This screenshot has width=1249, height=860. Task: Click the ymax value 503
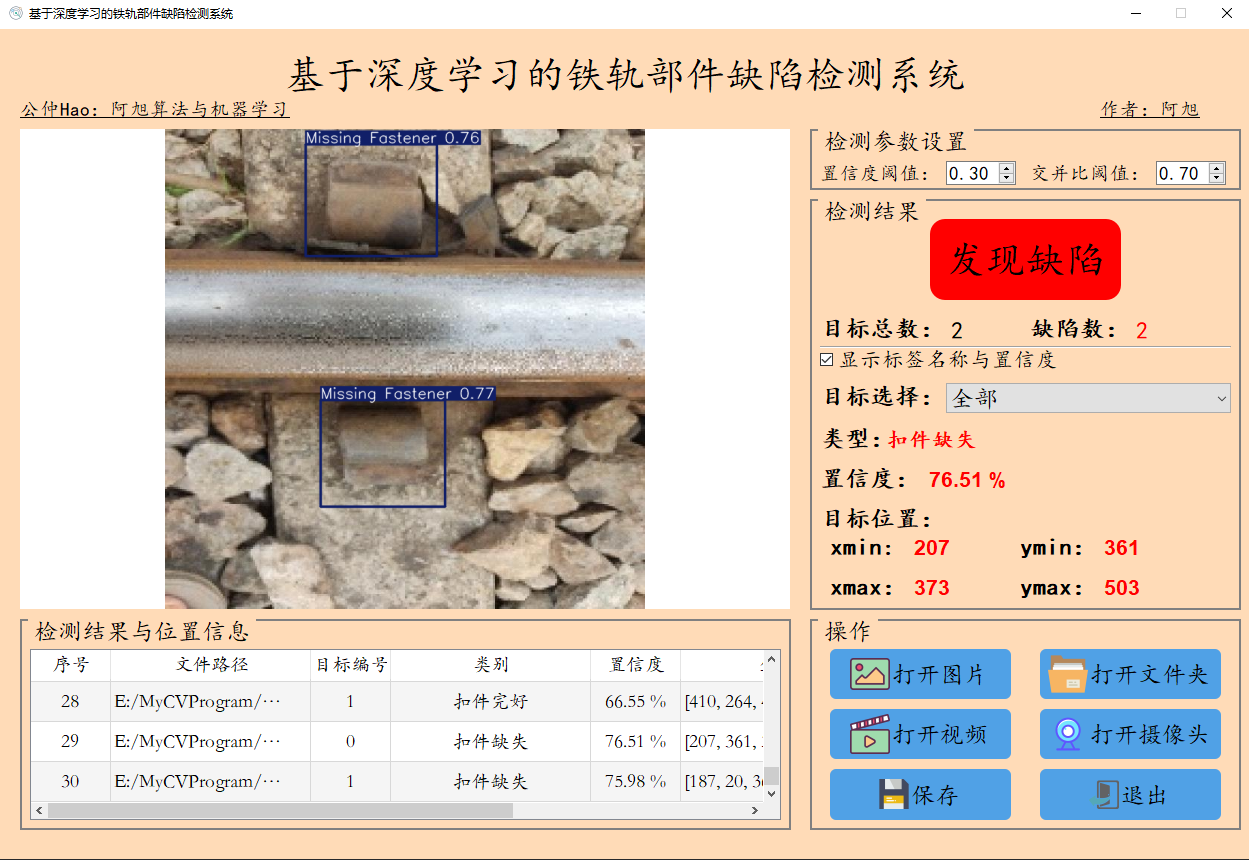pyautogui.click(x=1122, y=588)
